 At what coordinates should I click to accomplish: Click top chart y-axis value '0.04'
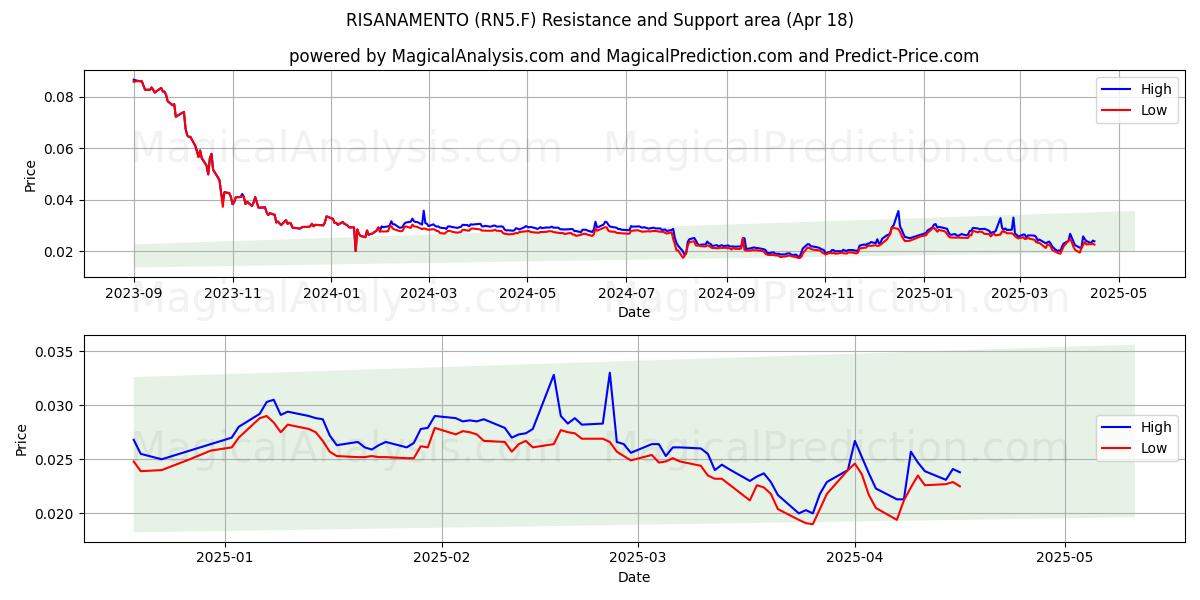point(60,200)
